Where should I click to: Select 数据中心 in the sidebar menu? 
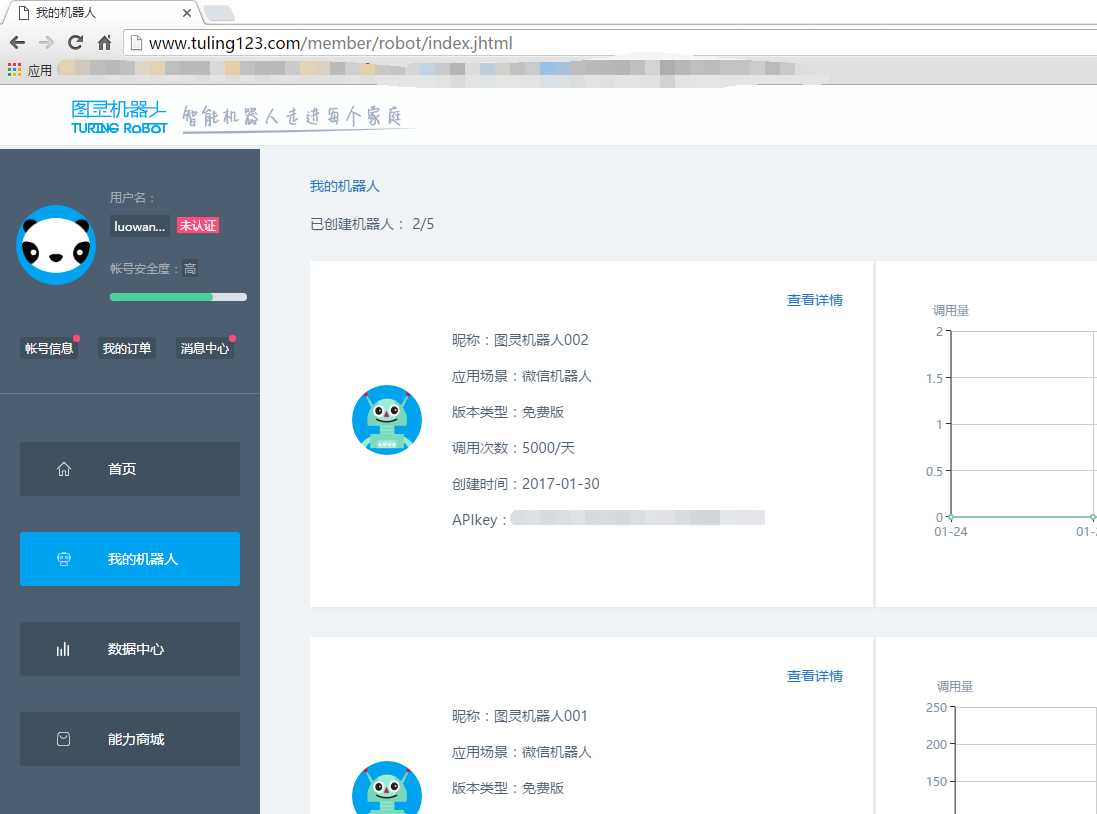click(130, 649)
